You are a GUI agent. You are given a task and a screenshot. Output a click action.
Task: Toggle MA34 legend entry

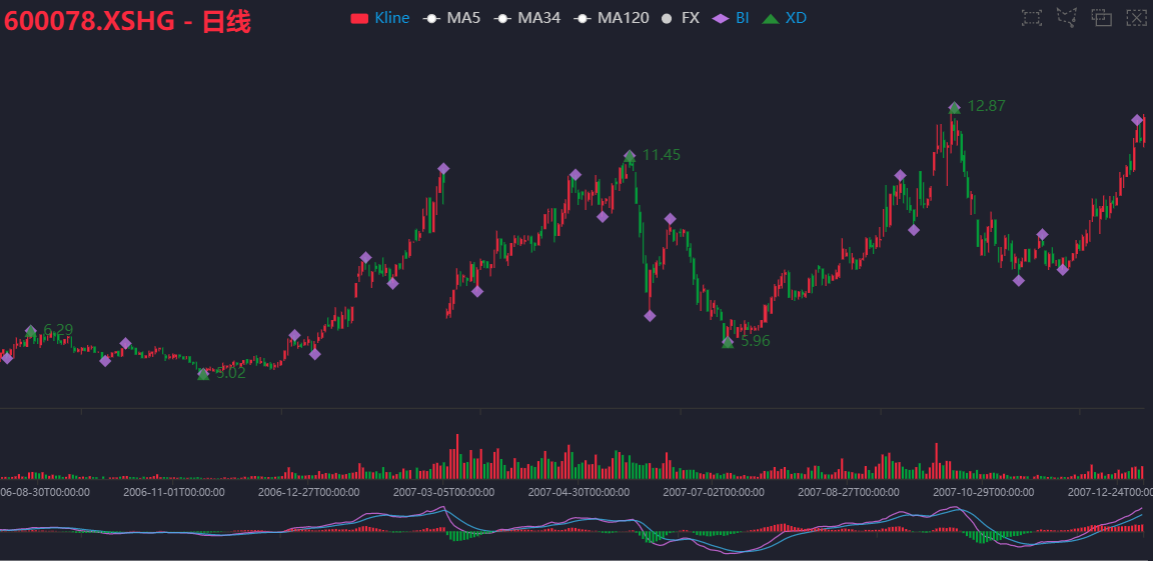click(x=526, y=18)
